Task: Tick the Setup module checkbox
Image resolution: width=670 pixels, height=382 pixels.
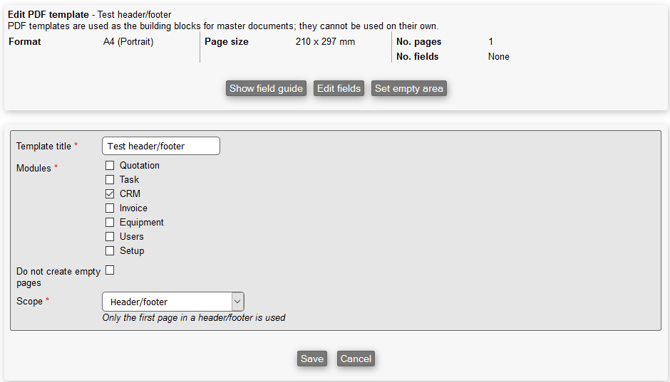Action: pos(110,250)
